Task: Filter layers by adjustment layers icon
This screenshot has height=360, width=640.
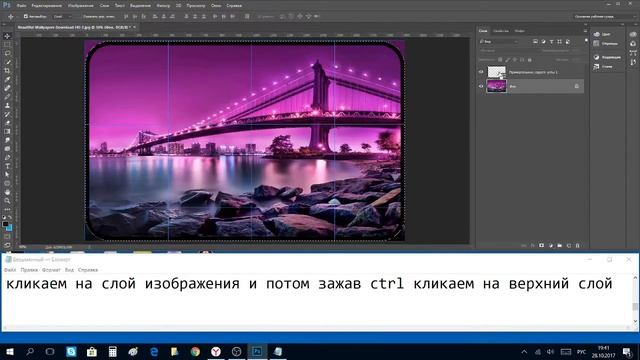Action: point(543,42)
